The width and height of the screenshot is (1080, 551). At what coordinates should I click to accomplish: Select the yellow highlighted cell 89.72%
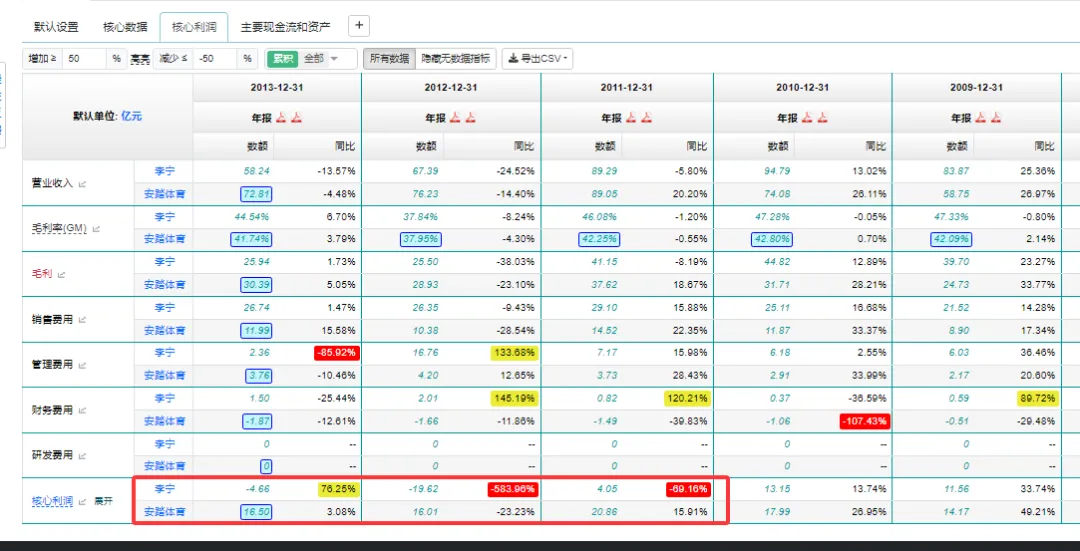(x=1037, y=398)
